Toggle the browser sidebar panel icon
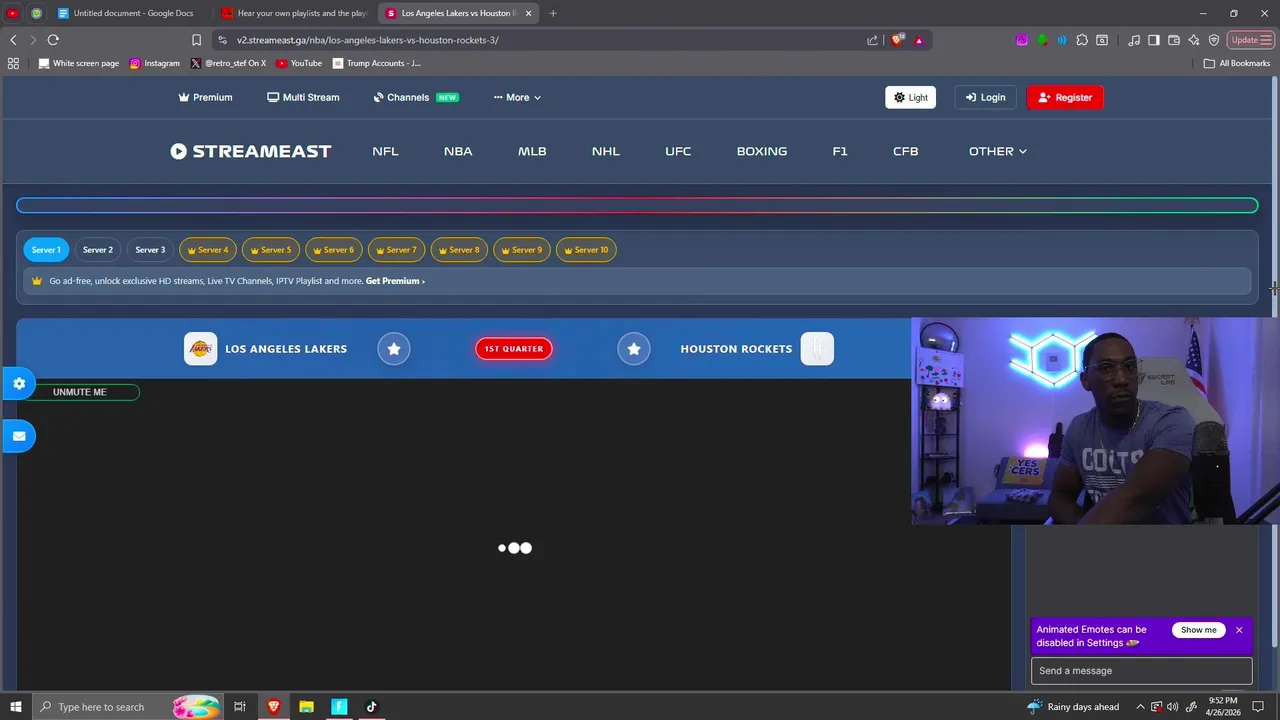Screen dimensions: 1280x720 (x=1154, y=40)
